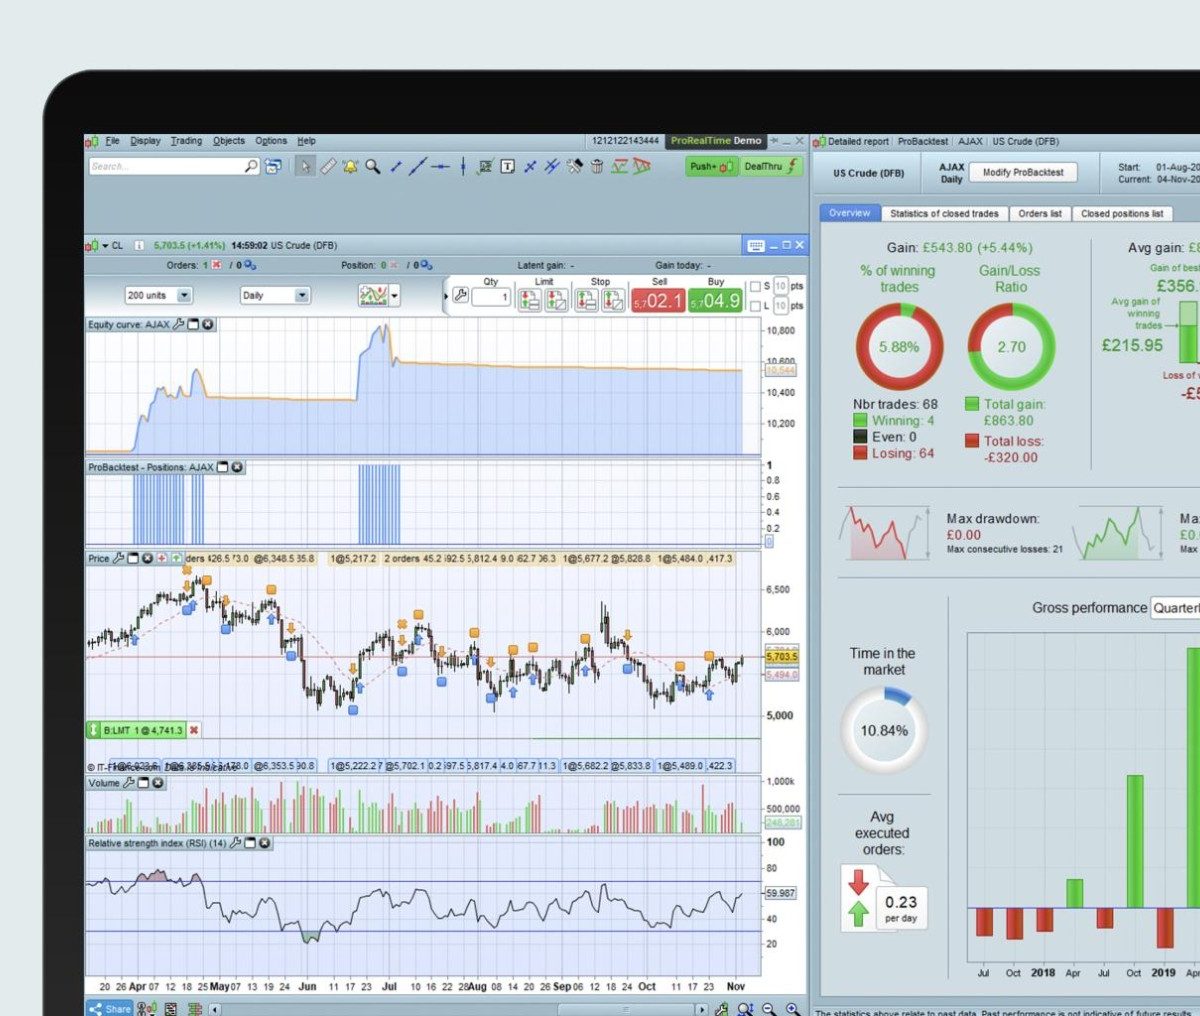Open Equity curve AJAX wrench settings
This screenshot has width=1200, height=1016.
(179, 325)
